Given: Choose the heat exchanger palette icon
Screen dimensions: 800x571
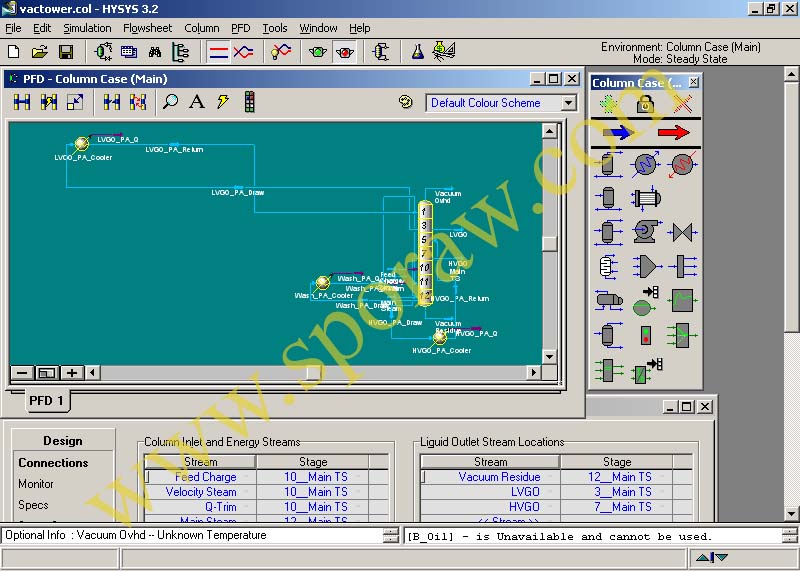Looking at the screenshot, I should pos(645,198).
